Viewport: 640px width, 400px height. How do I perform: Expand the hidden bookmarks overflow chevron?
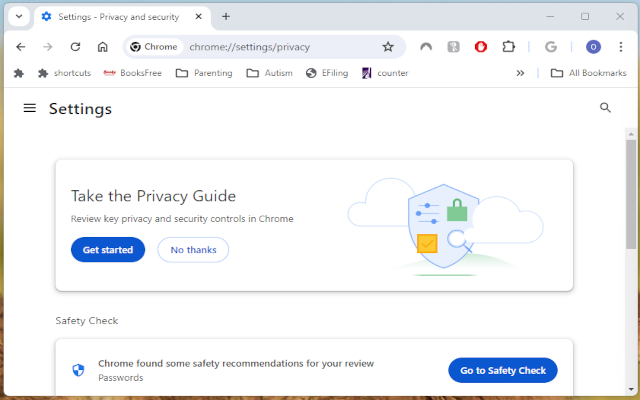point(520,73)
